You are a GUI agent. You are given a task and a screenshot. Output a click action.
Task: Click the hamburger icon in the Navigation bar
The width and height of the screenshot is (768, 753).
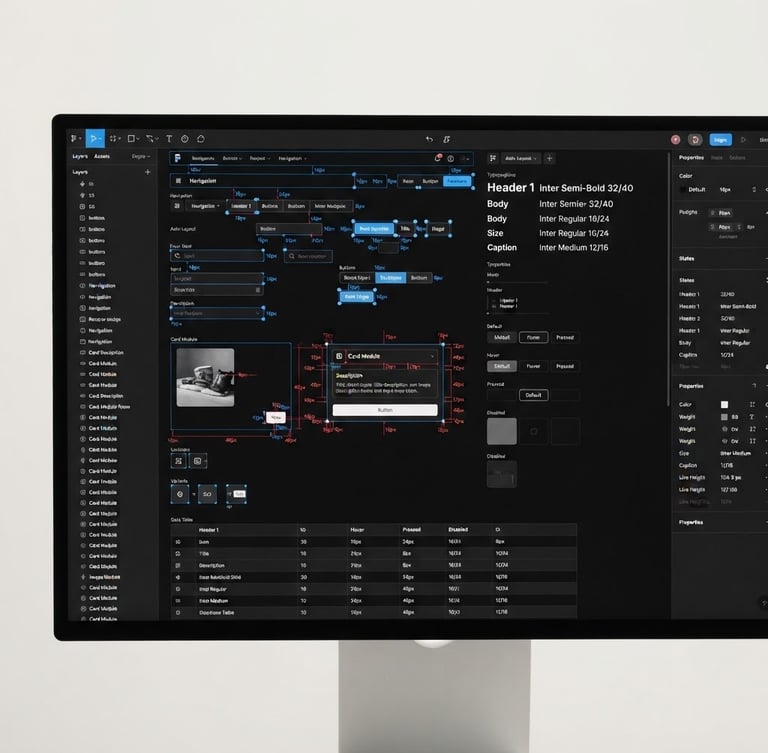point(178,181)
